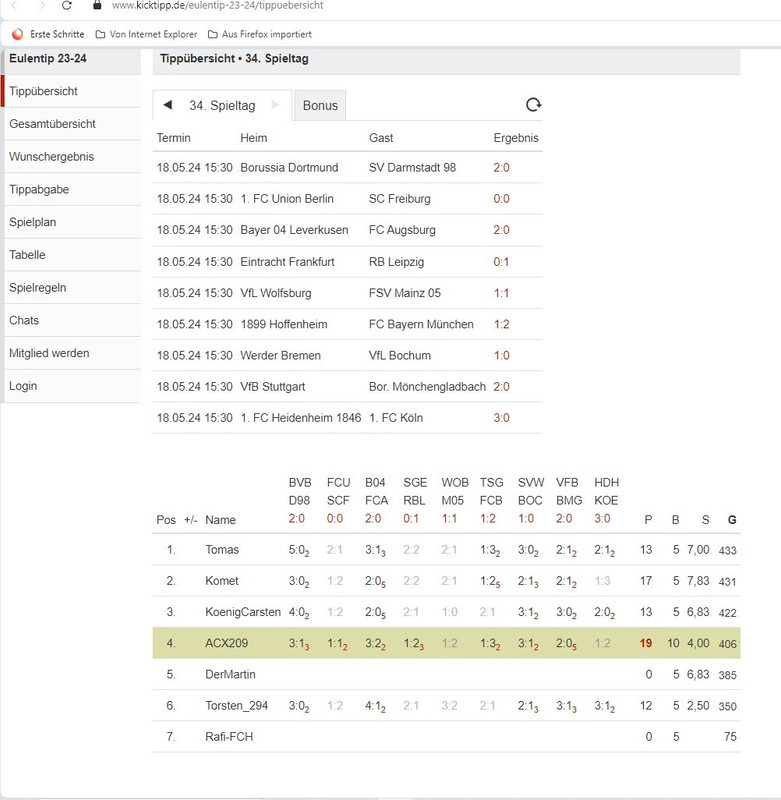Open Tippübersicht in sidebar

(72, 91)
